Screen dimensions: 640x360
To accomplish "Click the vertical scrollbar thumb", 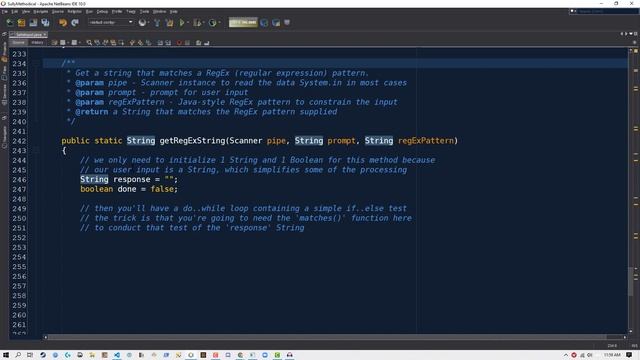I will tap(631, 282).
